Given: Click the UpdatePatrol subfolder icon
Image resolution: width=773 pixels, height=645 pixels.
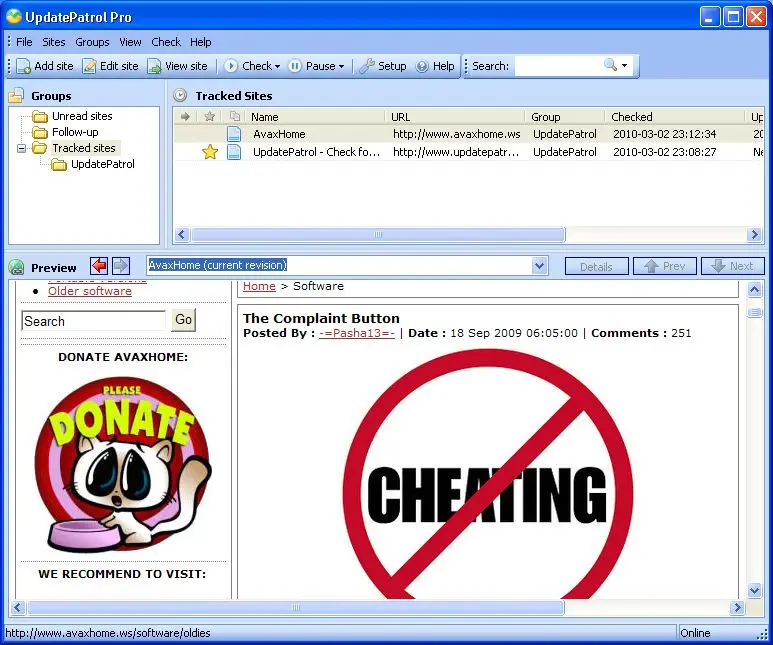Looking at the screenshot, I should 59,165.
